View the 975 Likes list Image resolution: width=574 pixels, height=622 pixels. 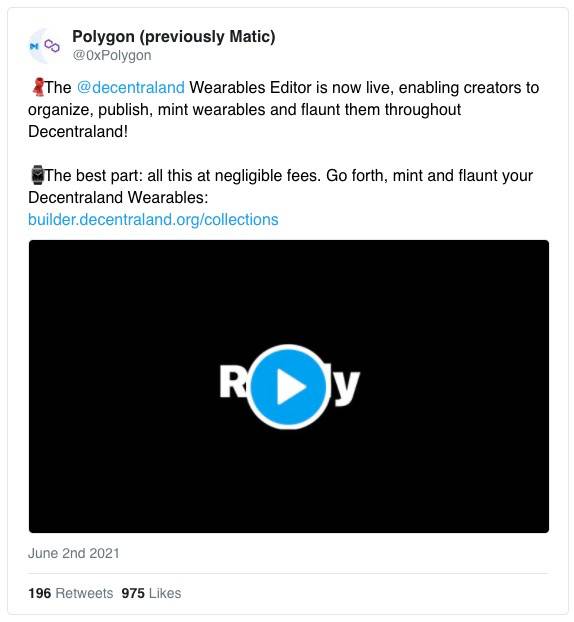151,593
